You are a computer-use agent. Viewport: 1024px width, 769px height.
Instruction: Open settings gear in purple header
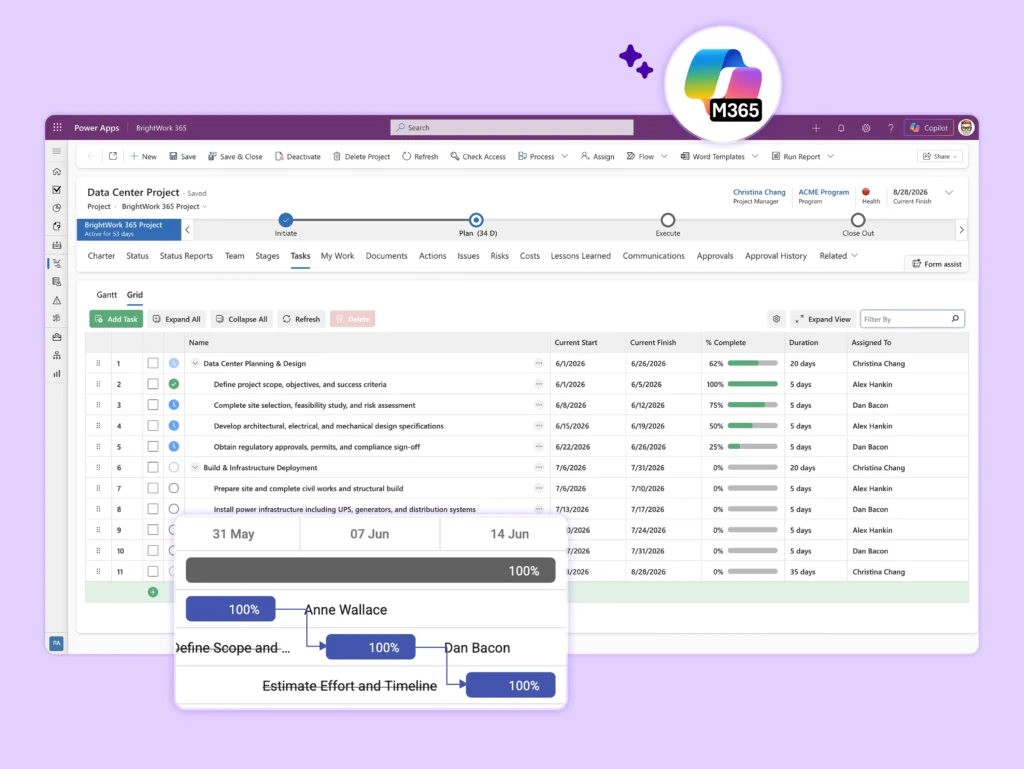pos(866,128)
